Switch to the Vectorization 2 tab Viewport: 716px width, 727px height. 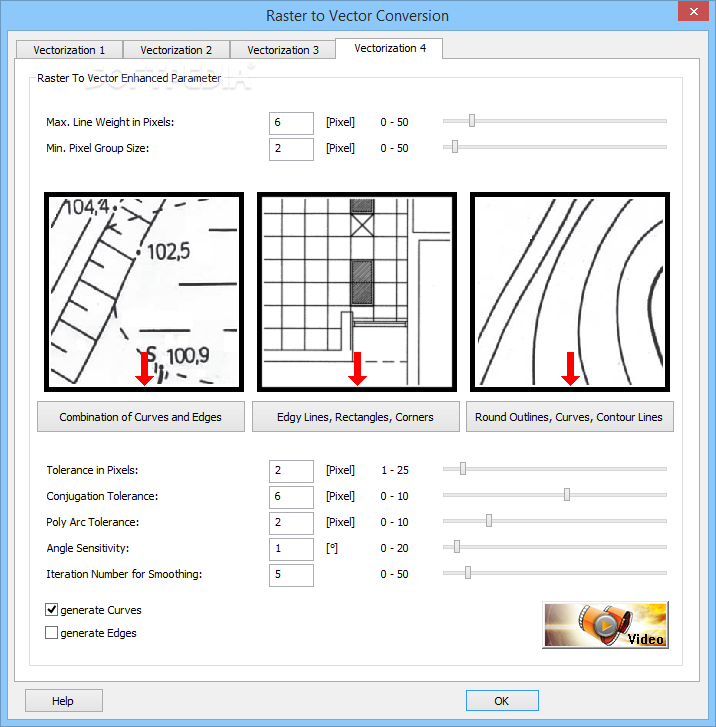(176, 50)
